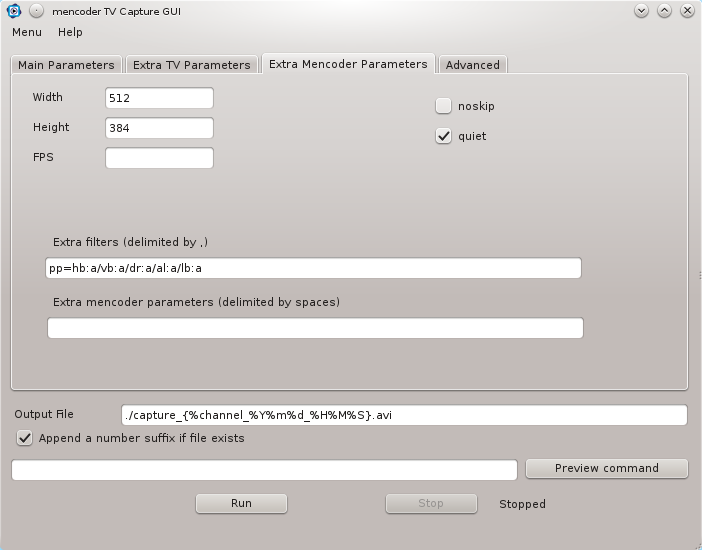Minimize the mencoder TV Capture window

[x=642, y=11]
